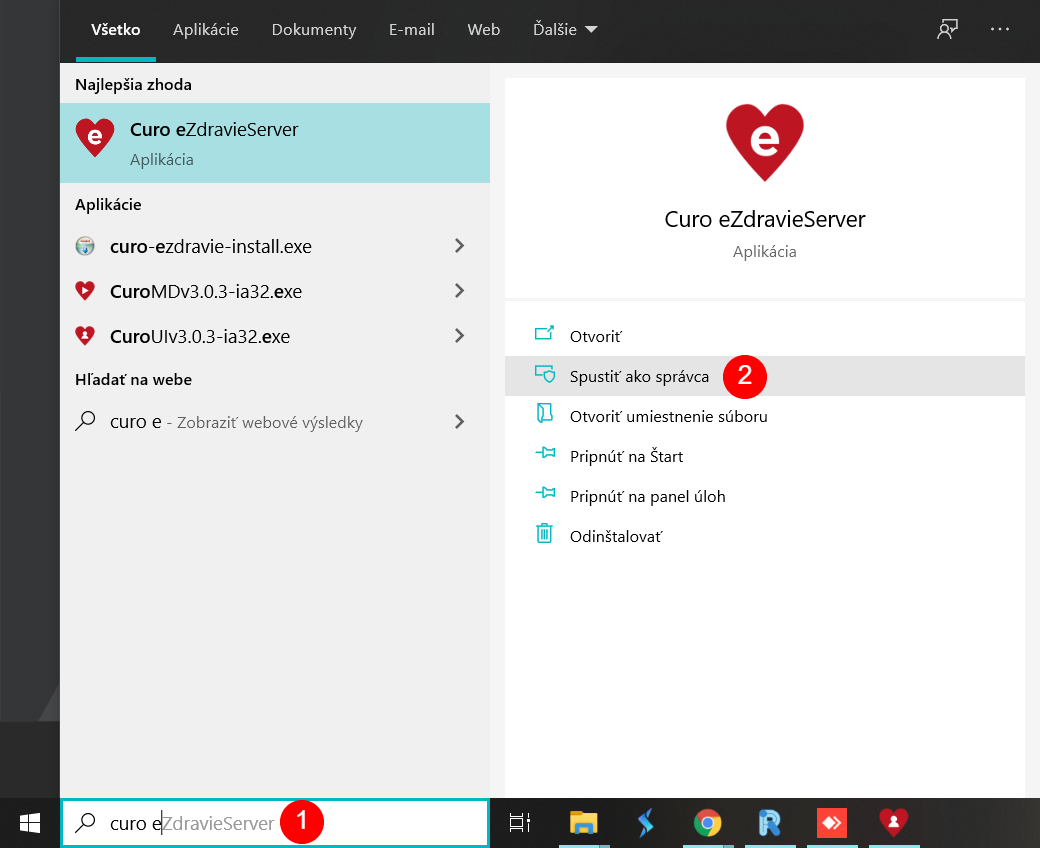The height and width of the screenshot is (848, 1040).
Task: Expand CuroUIv3.0.3-ia32.exe result arrow
Action: click(459, 335)
